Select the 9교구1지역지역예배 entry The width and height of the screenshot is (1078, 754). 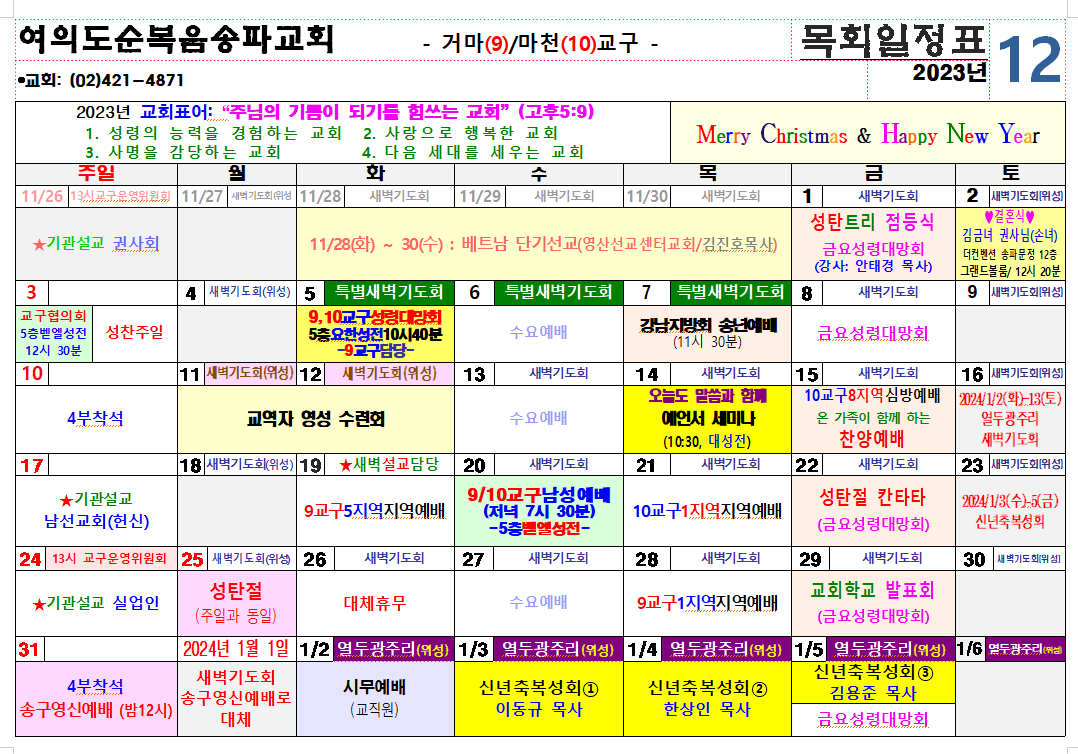707,603
